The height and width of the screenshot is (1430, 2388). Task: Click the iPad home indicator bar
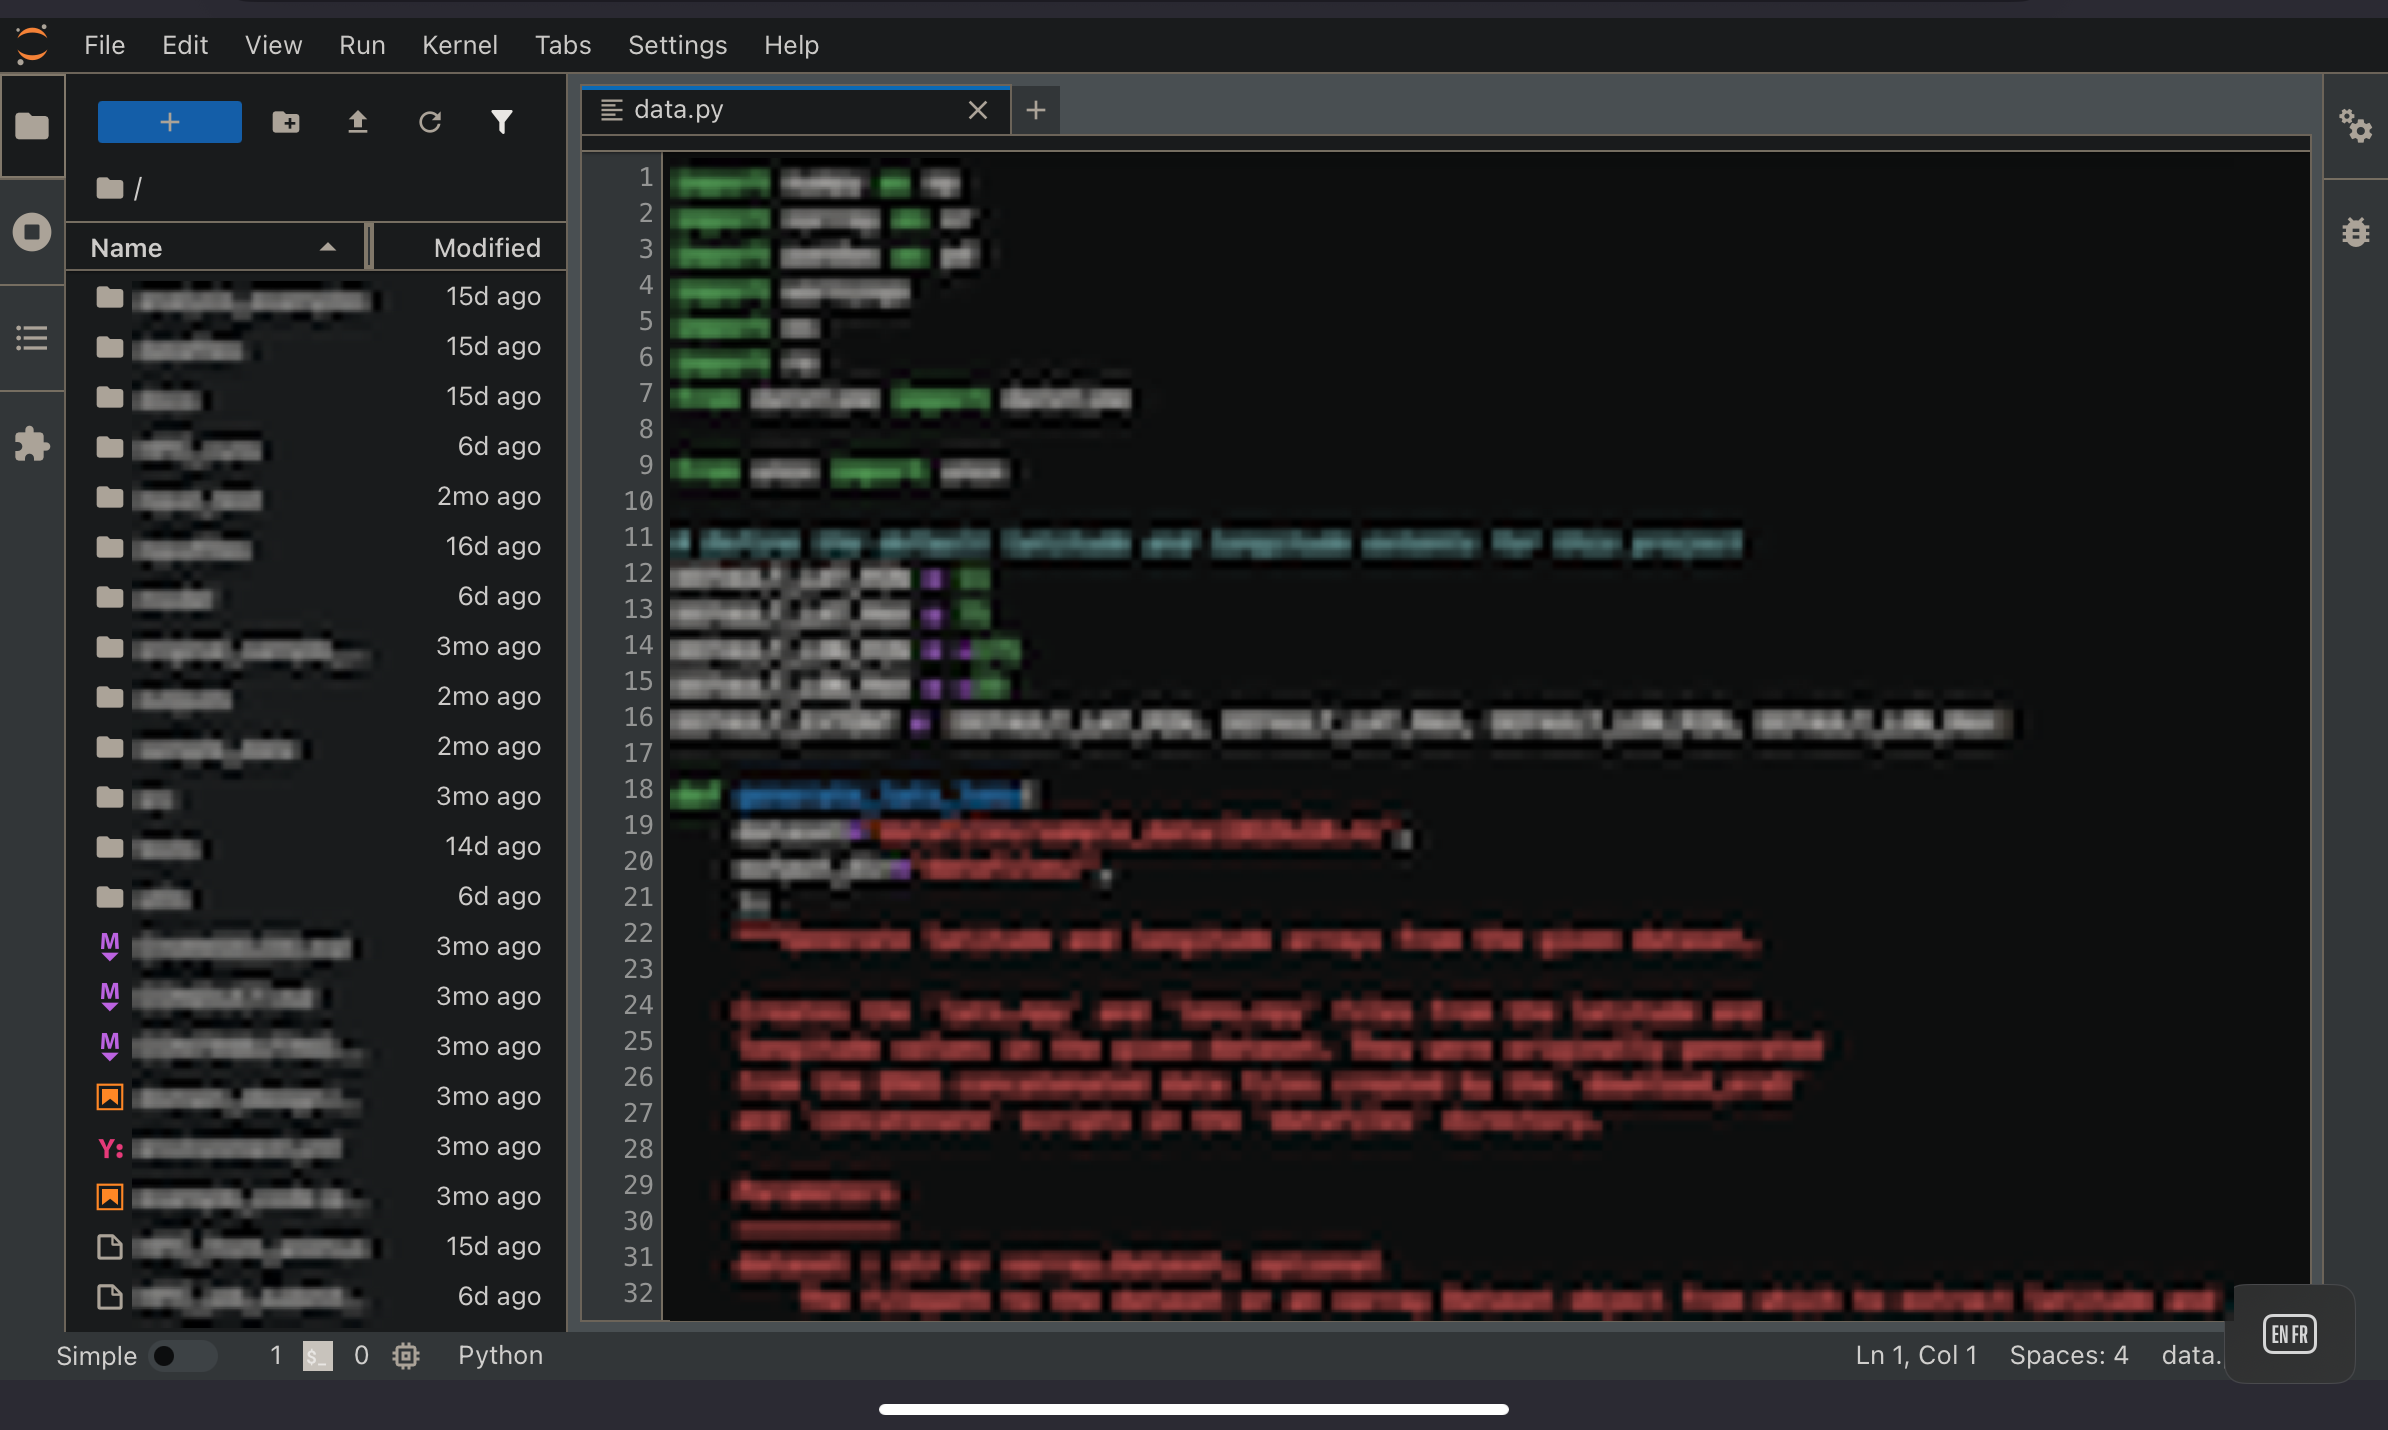pos(1194,1410)
